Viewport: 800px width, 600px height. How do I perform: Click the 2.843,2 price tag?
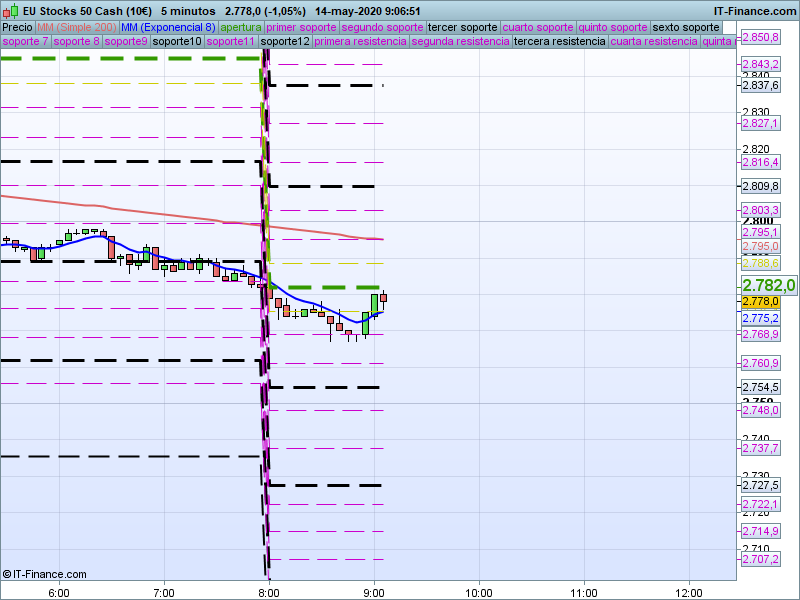[x=760, y=64]
